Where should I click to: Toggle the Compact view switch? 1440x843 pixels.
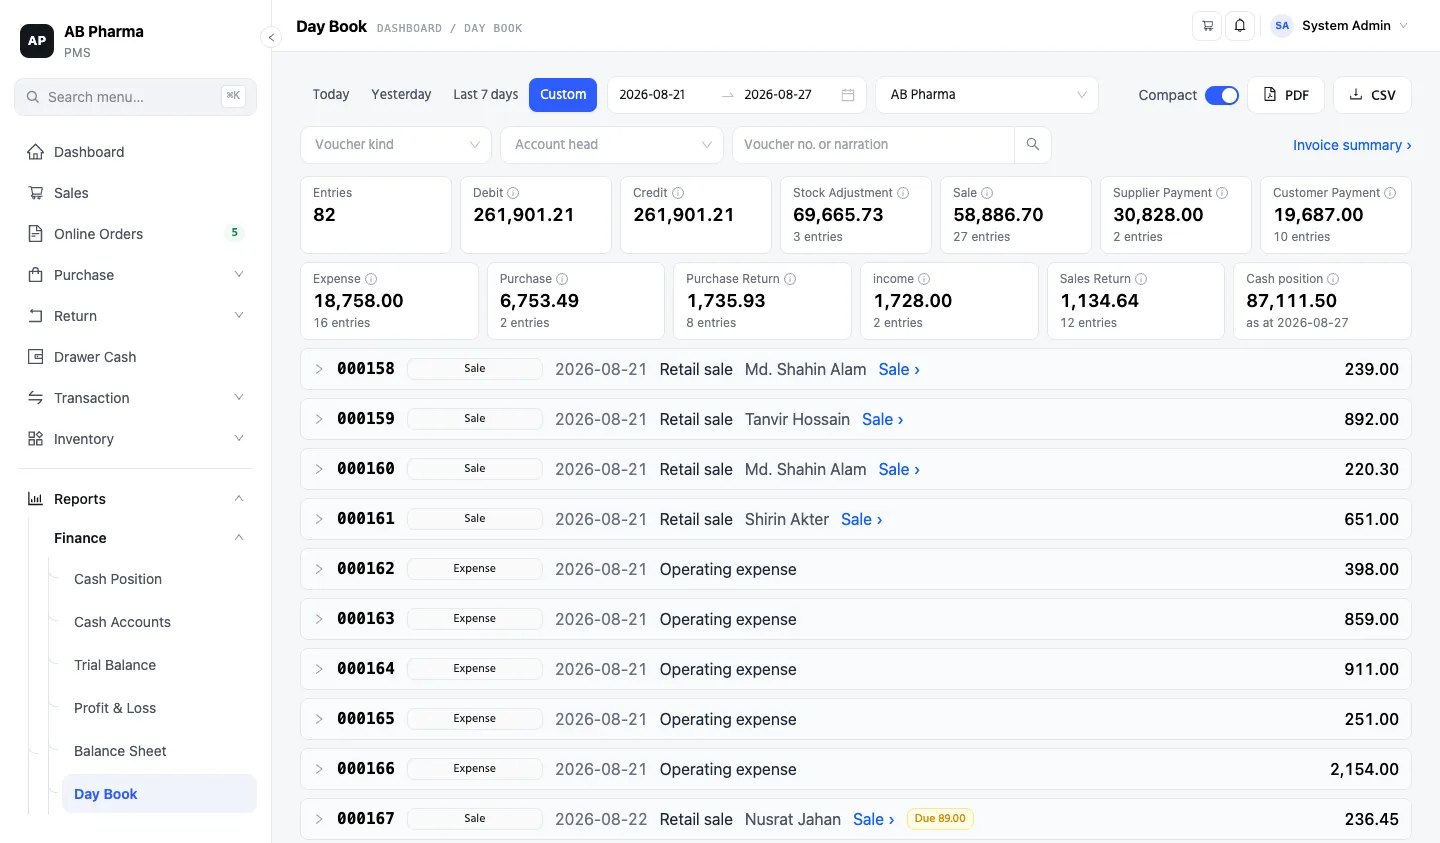point(1222,95)
